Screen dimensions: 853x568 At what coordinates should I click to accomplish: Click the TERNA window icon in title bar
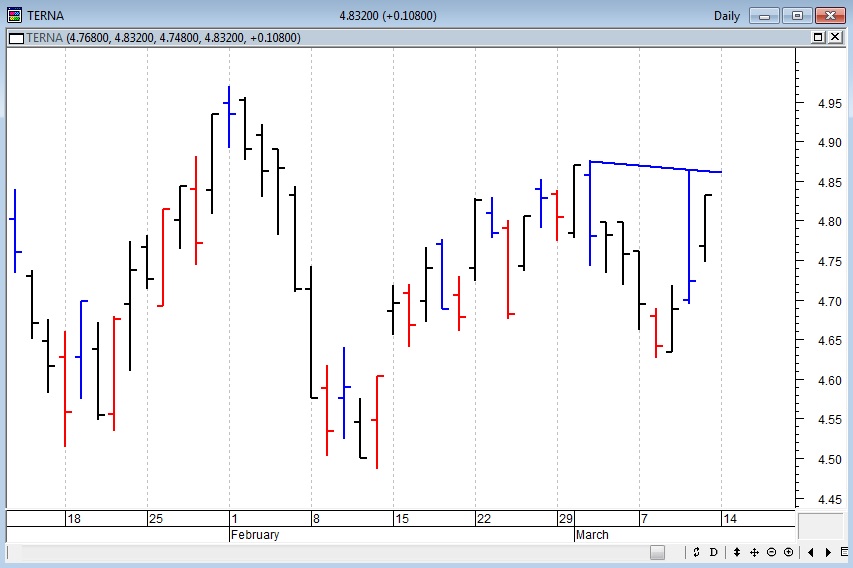click(x=15, y=15)
